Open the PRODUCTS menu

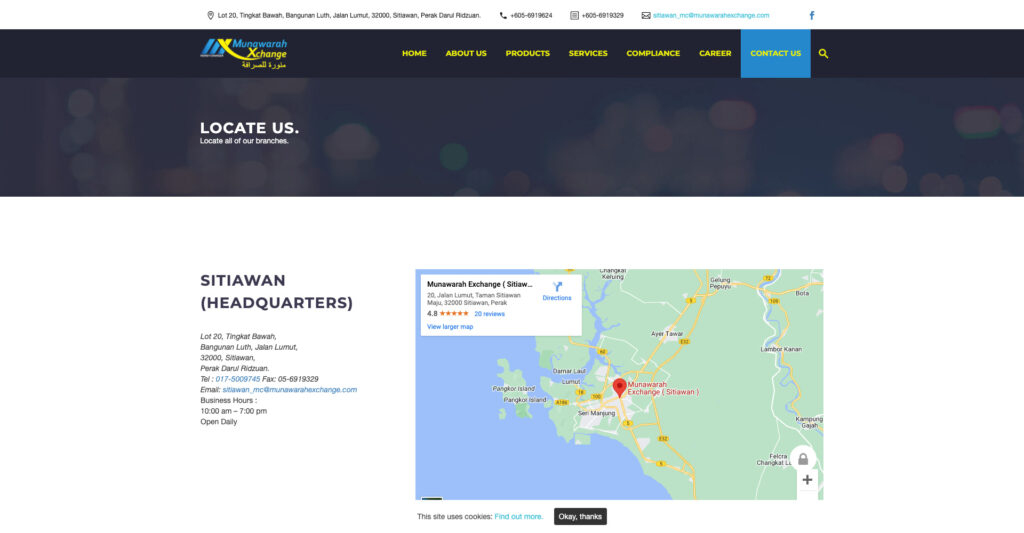point(528,54)
